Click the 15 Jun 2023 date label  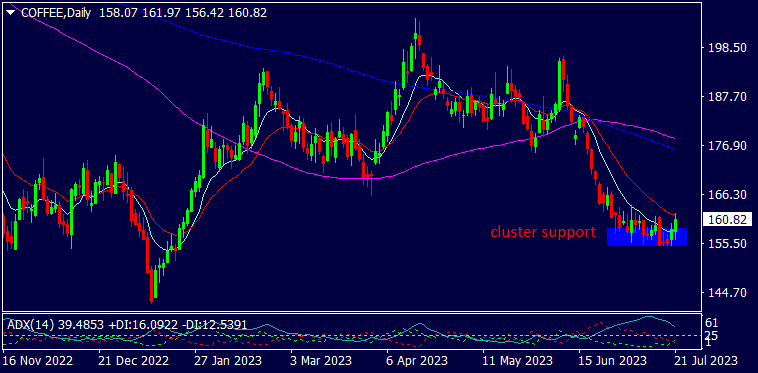pyautogui.click(x=613, y=361)
